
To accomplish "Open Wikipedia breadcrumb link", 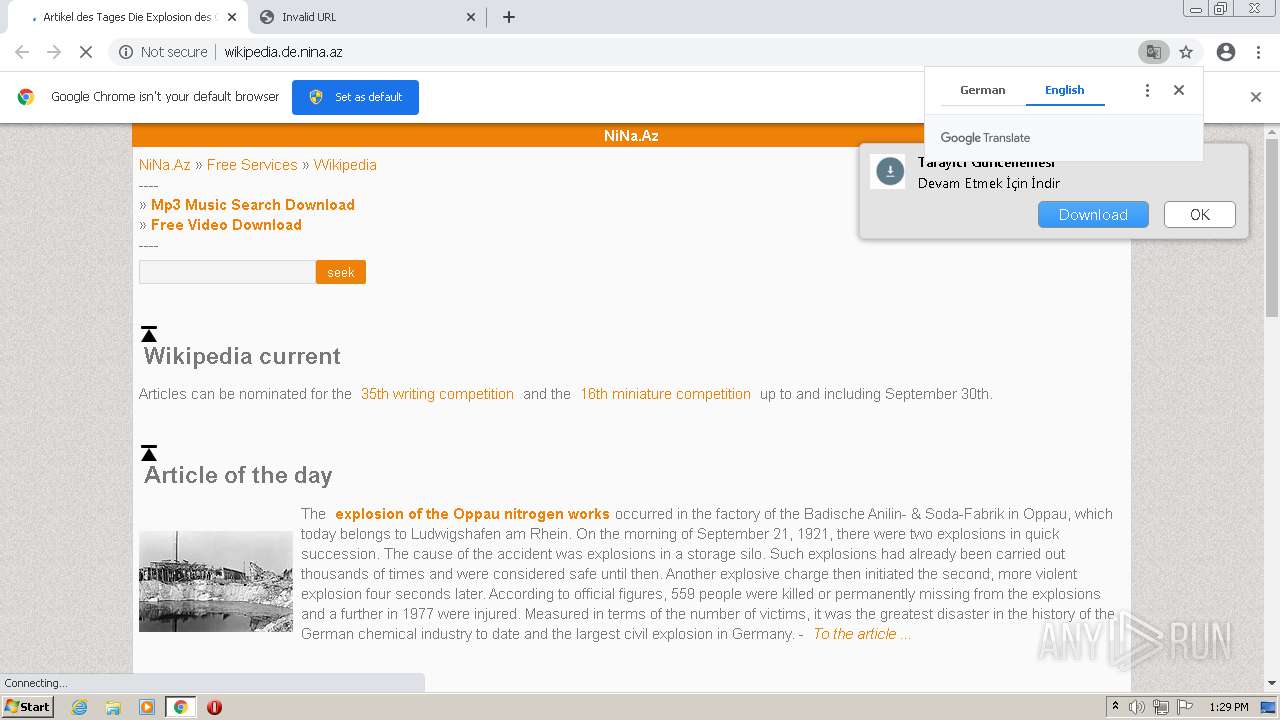I will pos(345,165).
